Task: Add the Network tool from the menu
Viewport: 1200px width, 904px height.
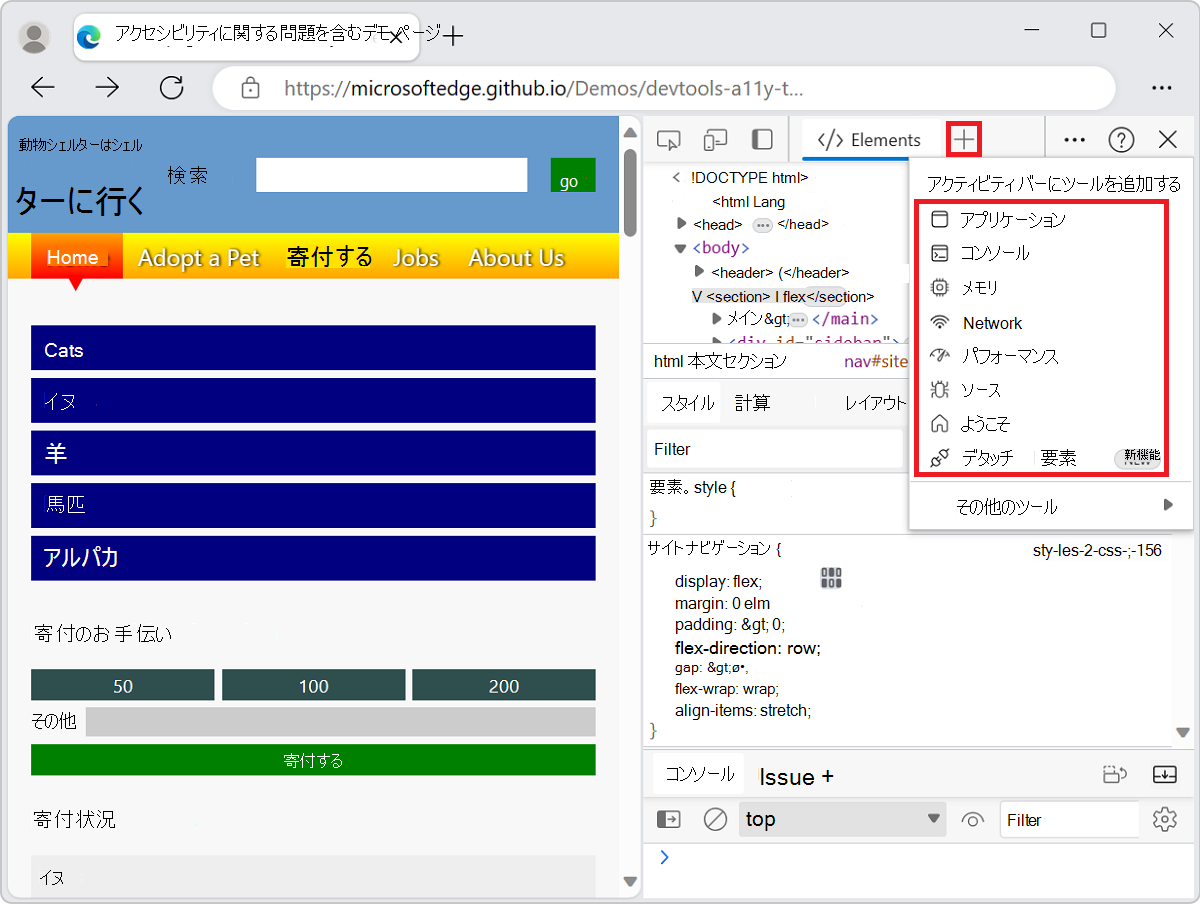Action: pyautogui.click(x=990, y=322)
